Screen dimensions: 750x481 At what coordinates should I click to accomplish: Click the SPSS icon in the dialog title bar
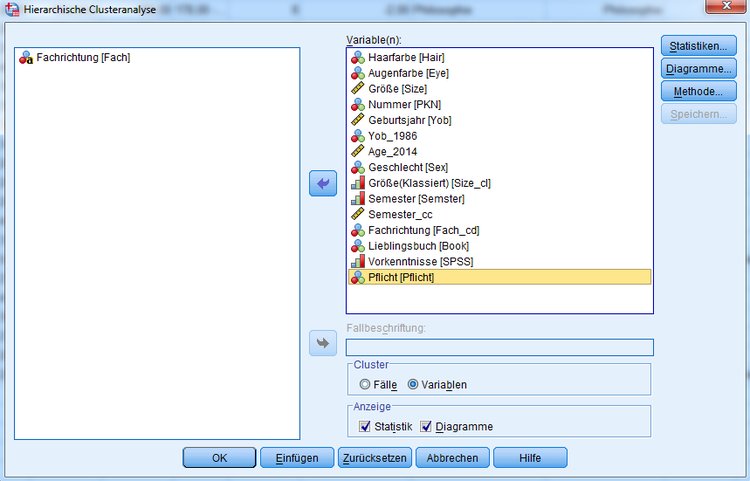(x=12, y=9)
